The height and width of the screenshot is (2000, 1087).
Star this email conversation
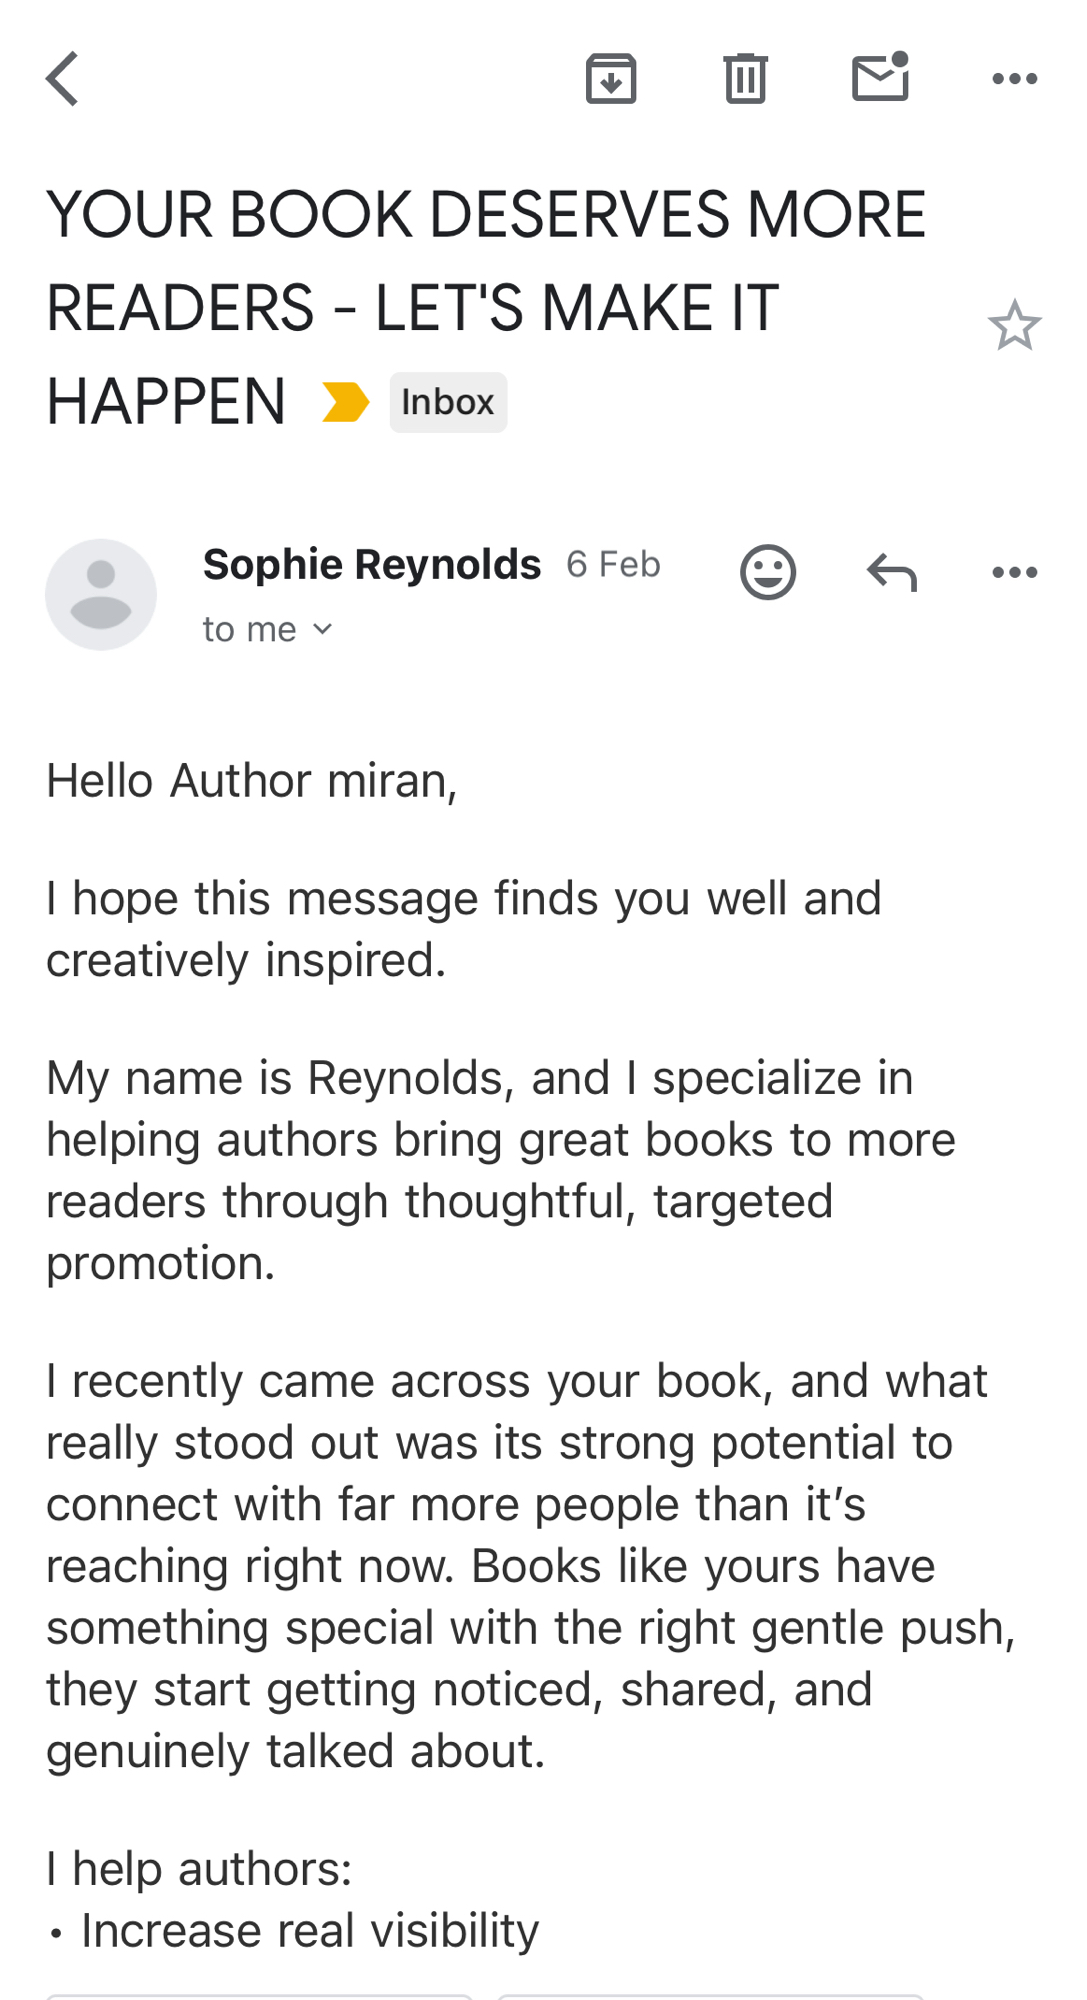pos(1014,326)
